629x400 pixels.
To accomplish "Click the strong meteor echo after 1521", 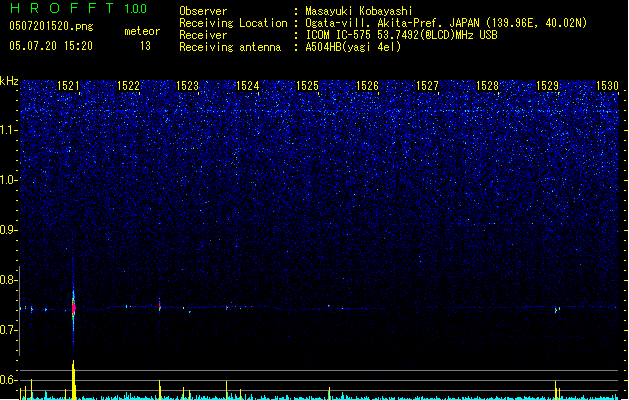I will pos(73,308).
